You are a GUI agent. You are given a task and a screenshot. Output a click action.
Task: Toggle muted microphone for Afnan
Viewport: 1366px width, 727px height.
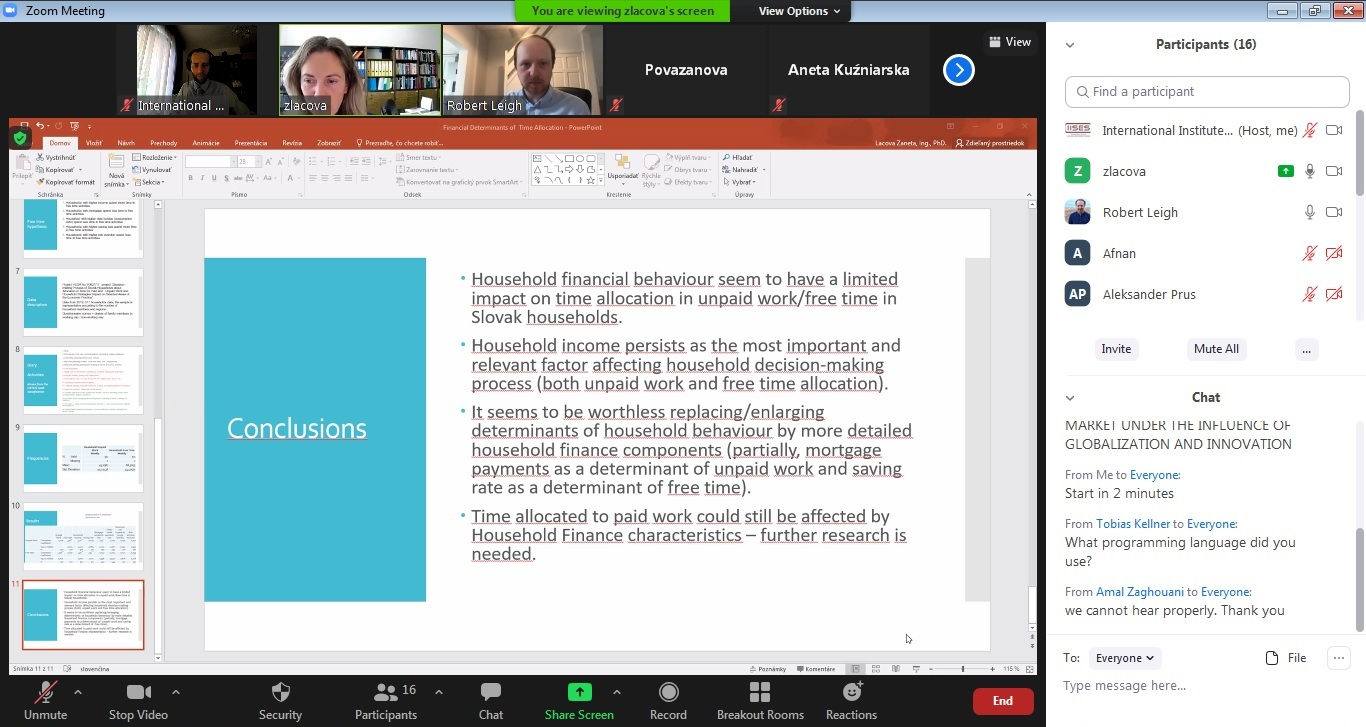1309,253
